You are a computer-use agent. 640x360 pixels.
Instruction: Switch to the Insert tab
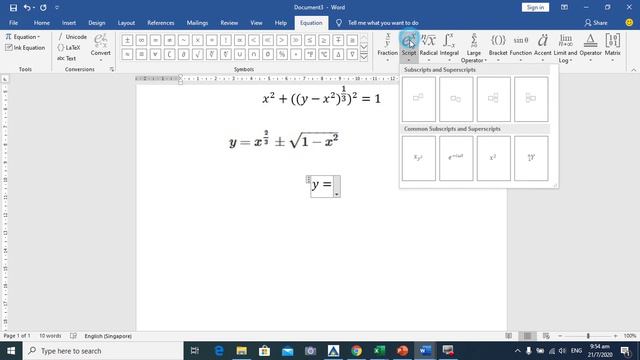click(x=69, y=23)
